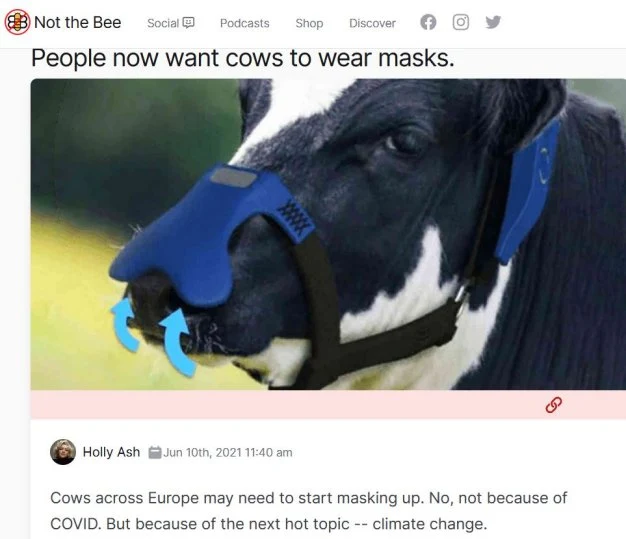Click the Not the Bee logo icon
Image resolution: width=626 pixels, height=539 pixels.
[17, 22]
